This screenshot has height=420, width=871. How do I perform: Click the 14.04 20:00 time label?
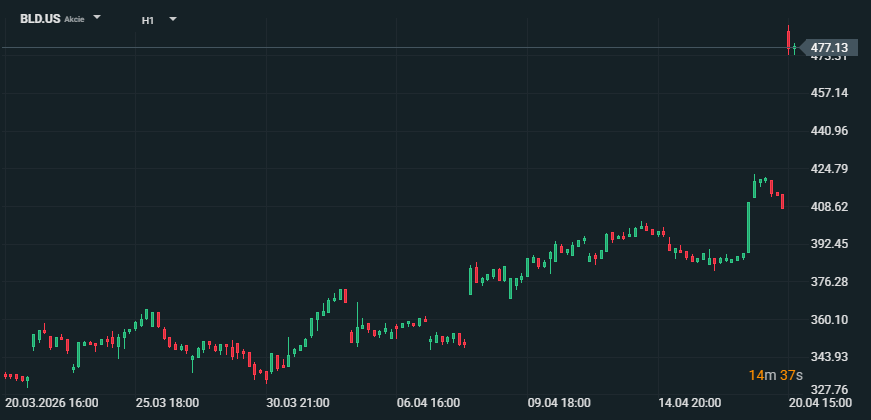pyautogui.click(x=689, y=403)
